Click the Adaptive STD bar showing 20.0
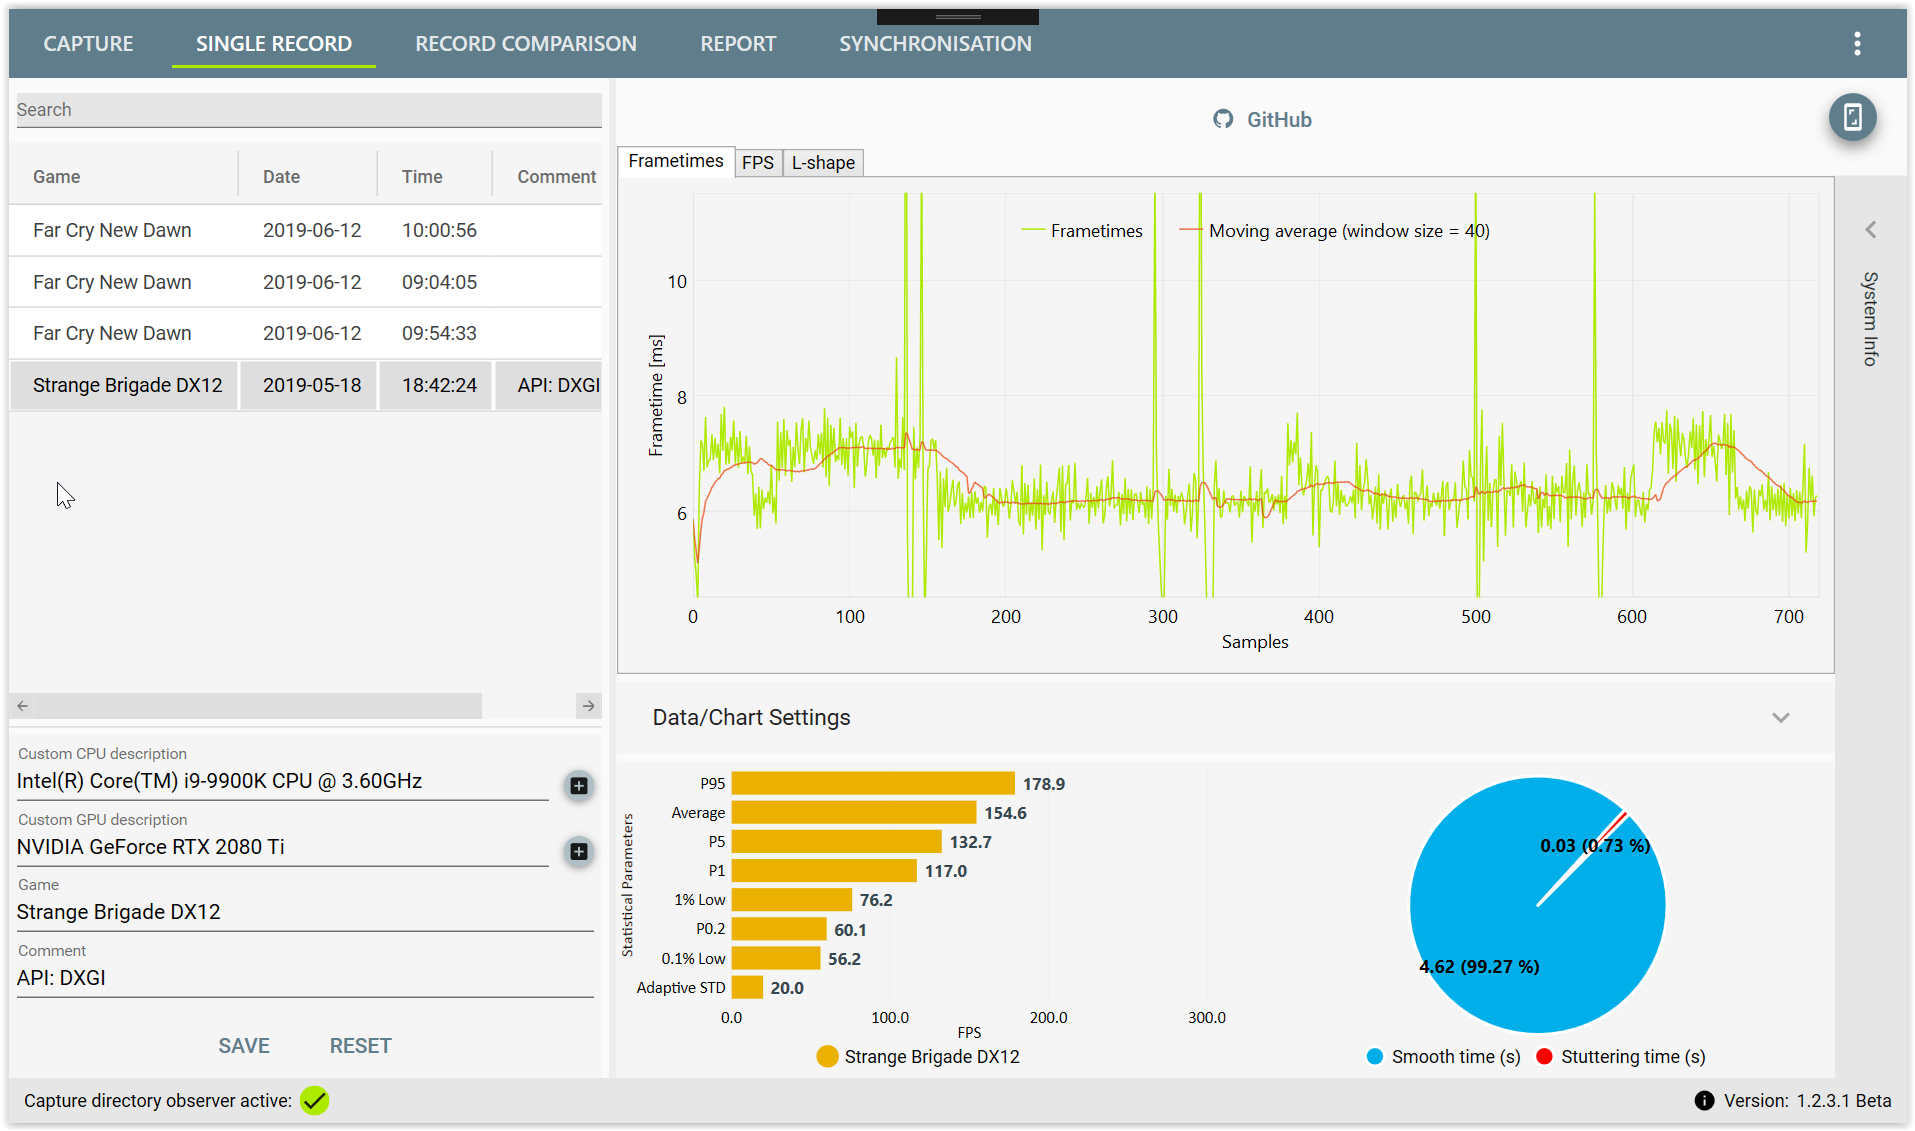The height and width of the screenshot is (1131, 1915). pyautogui.click(x=748, y=988)
